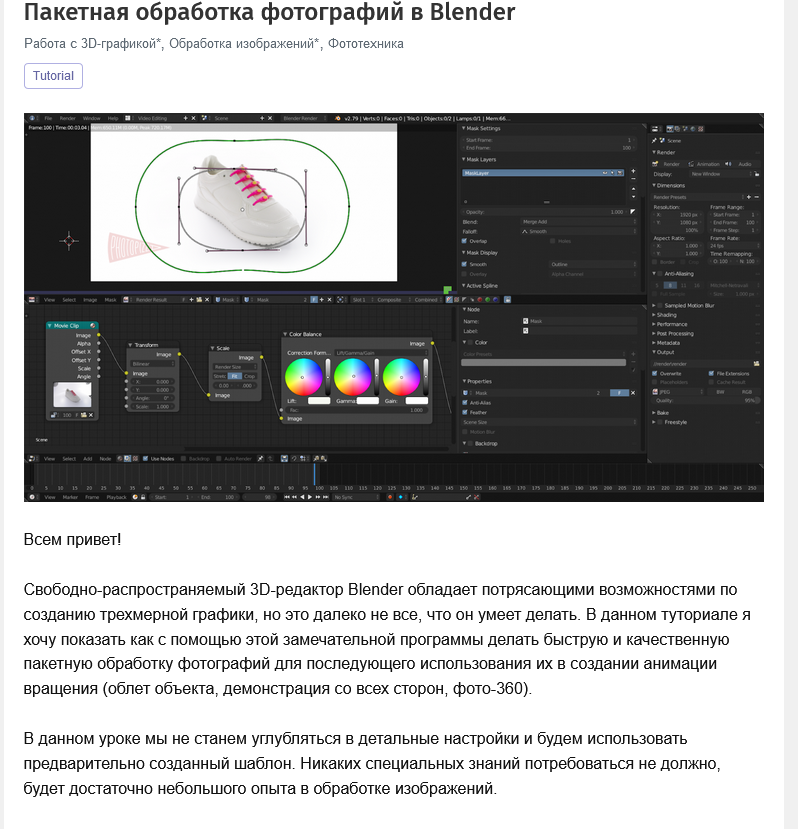798x829 pixels.
Task: Select the Render properties tab icon
Action: tap(670, 128)
